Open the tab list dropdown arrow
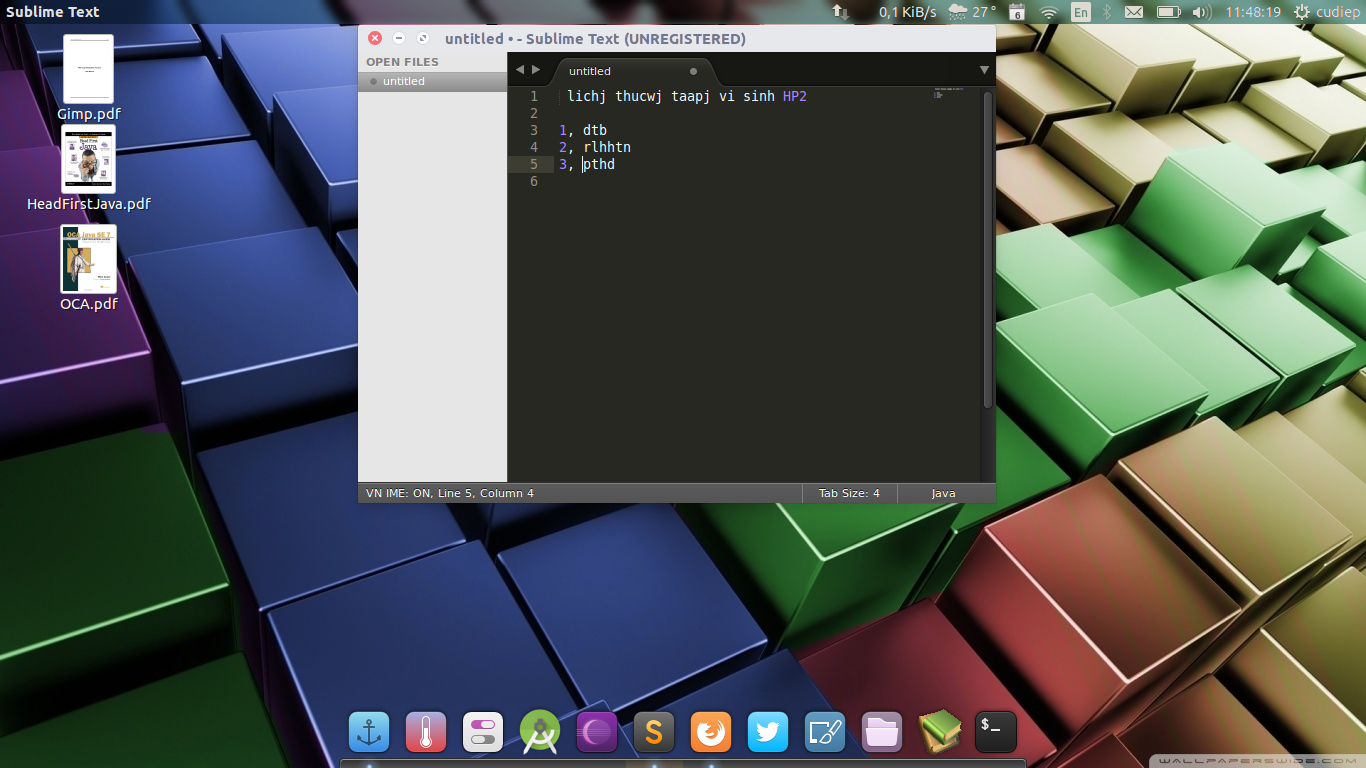Image resolution: width=1366 pixels, height=768 pixels. (984, 70)
